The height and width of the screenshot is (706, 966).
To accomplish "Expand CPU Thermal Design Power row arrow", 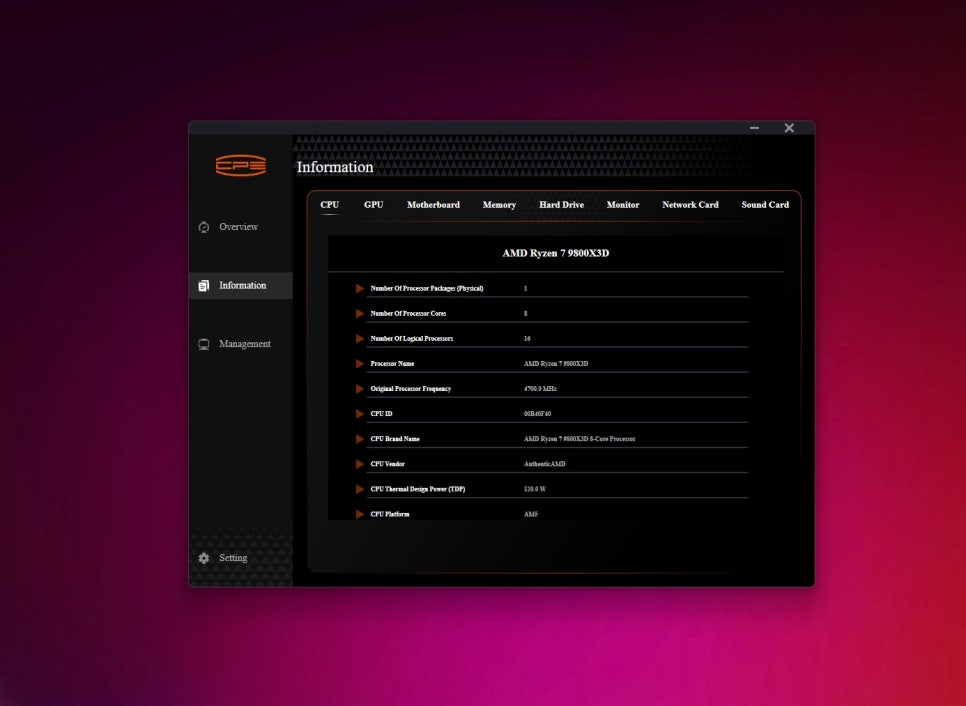I will pyautogui.click(x=360, y=489).
